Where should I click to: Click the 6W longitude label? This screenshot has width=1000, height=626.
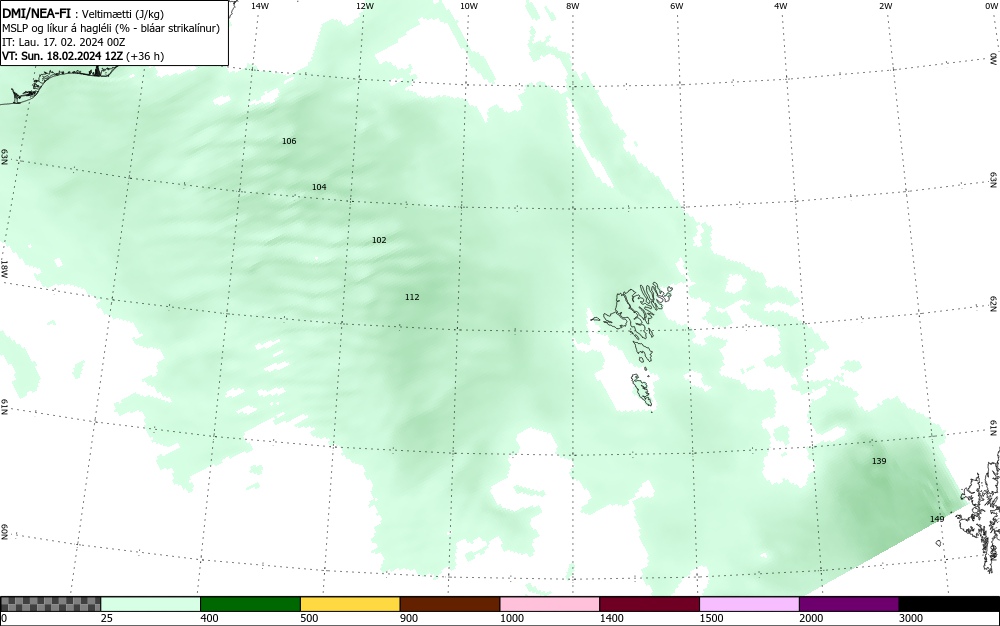pyautogui.click(x=677, y=6)
